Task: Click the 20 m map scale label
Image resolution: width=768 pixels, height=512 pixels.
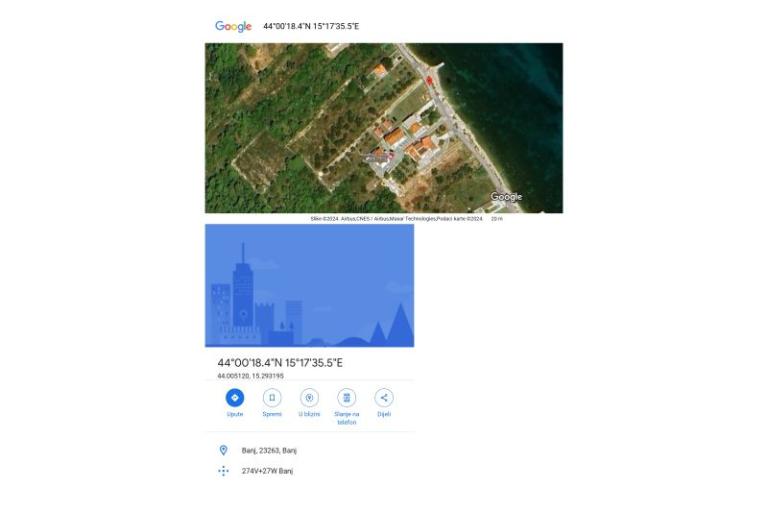Action: tap(497, 218)
